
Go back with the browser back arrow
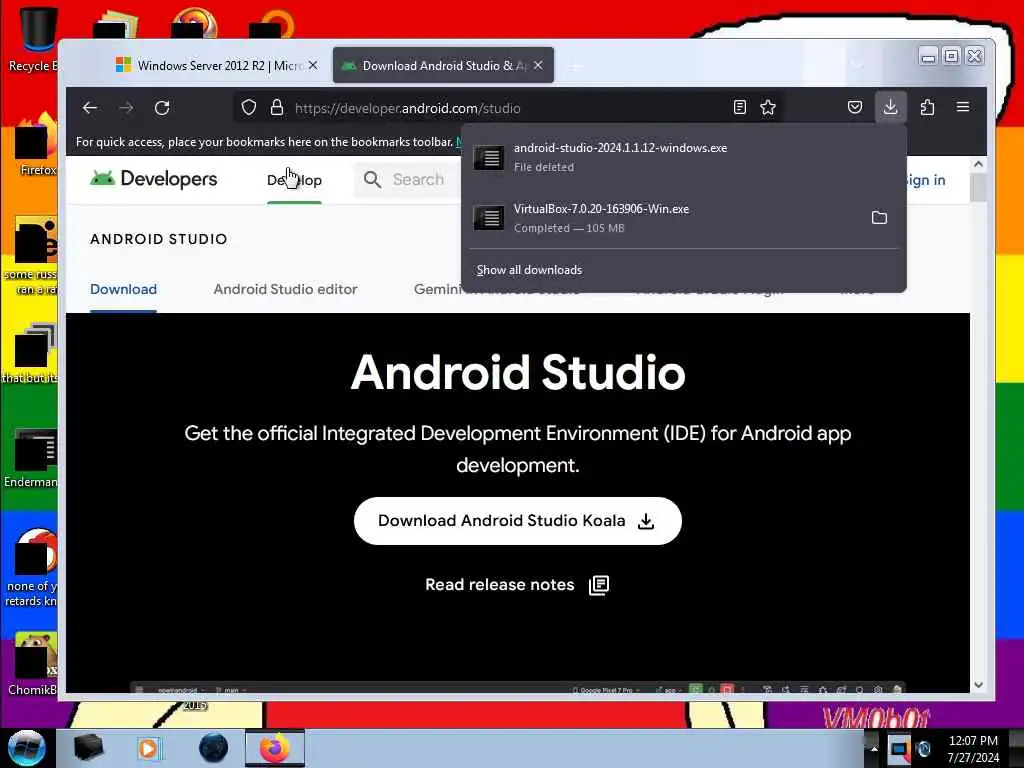tap(90, 108)
